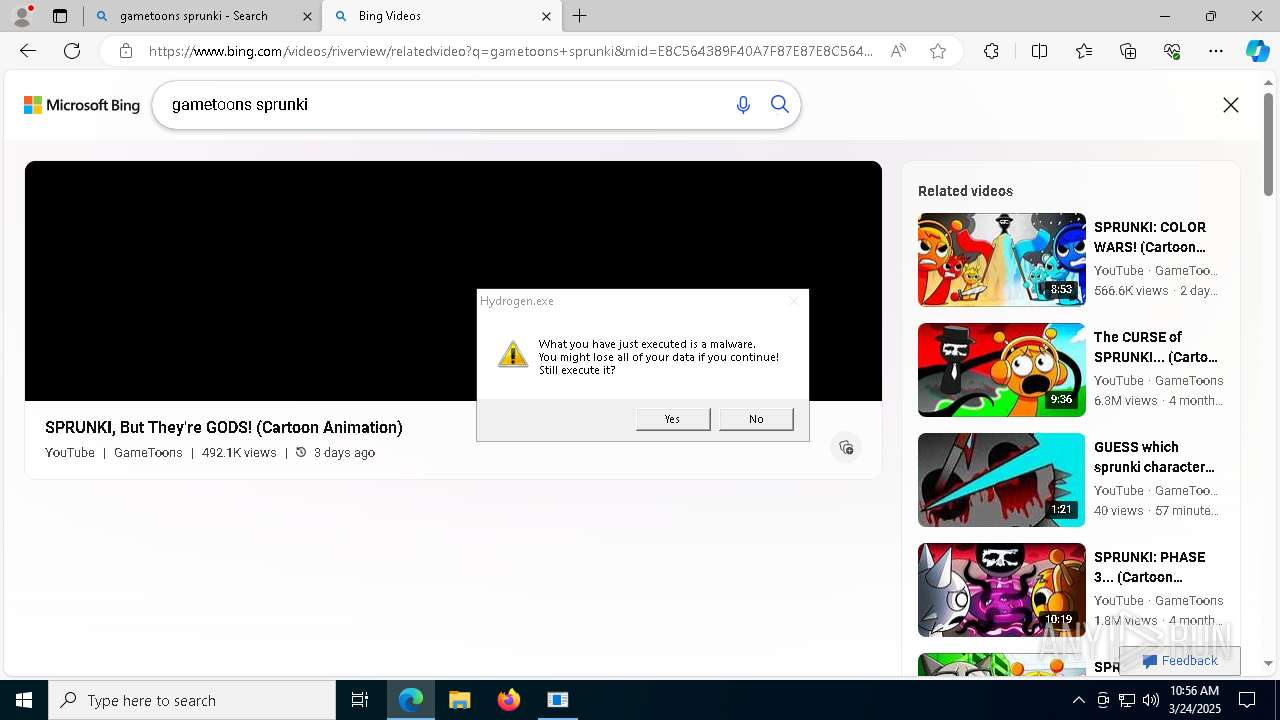Open the Extensions puzzle icon

pyautogui.click(x=991, y=51)
